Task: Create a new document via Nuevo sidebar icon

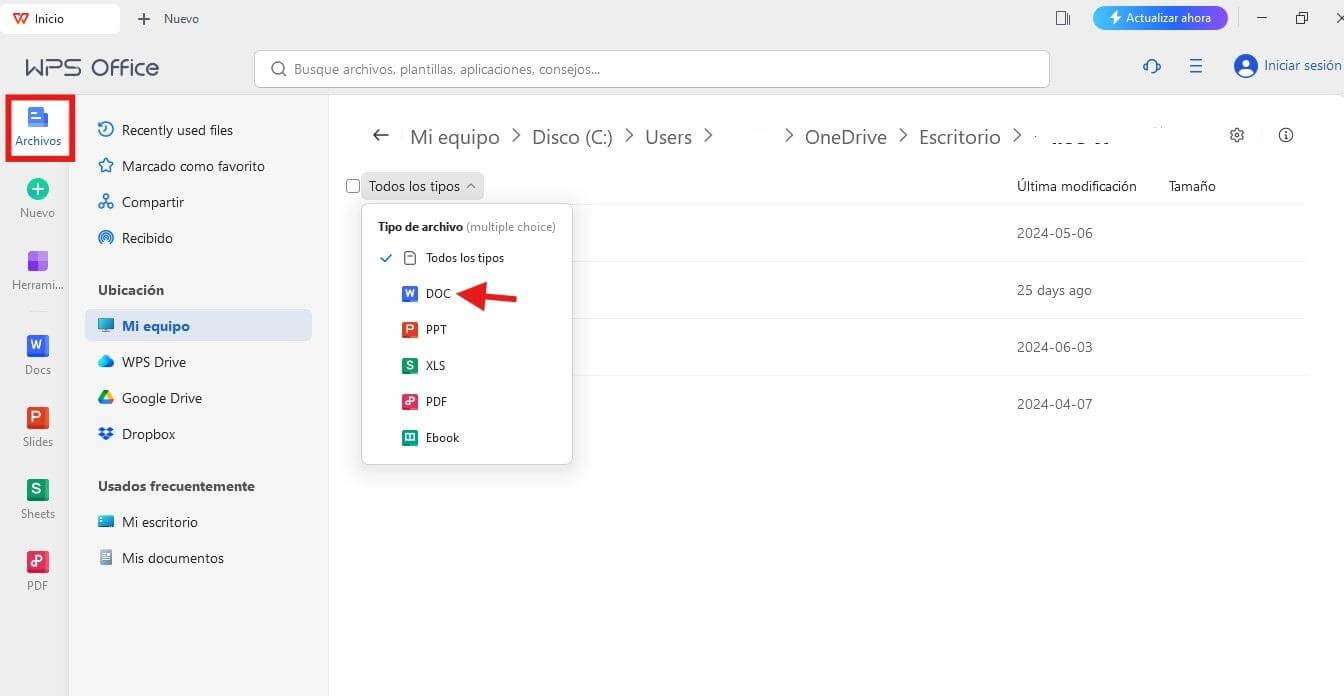Action: click(37, 195)
